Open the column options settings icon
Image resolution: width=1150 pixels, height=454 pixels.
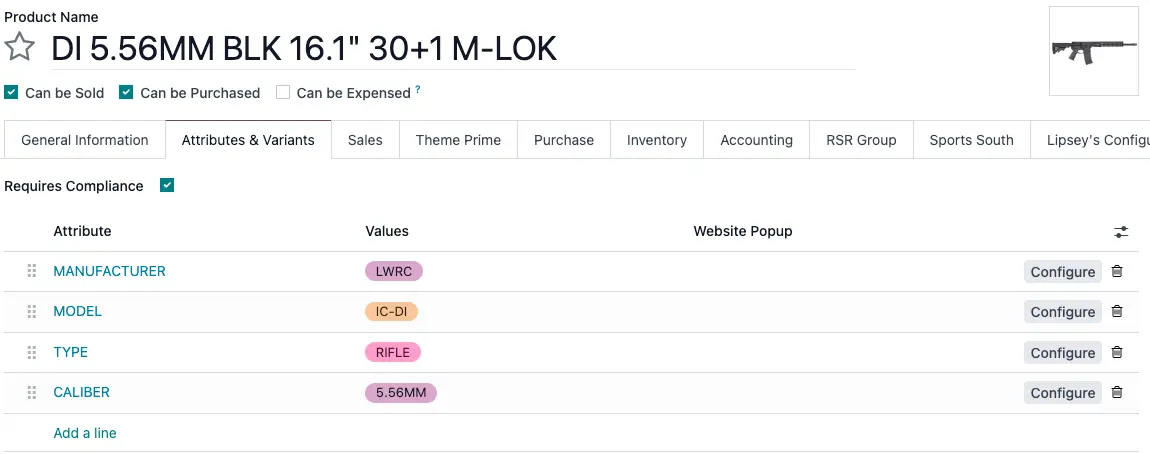[1121, 232]
